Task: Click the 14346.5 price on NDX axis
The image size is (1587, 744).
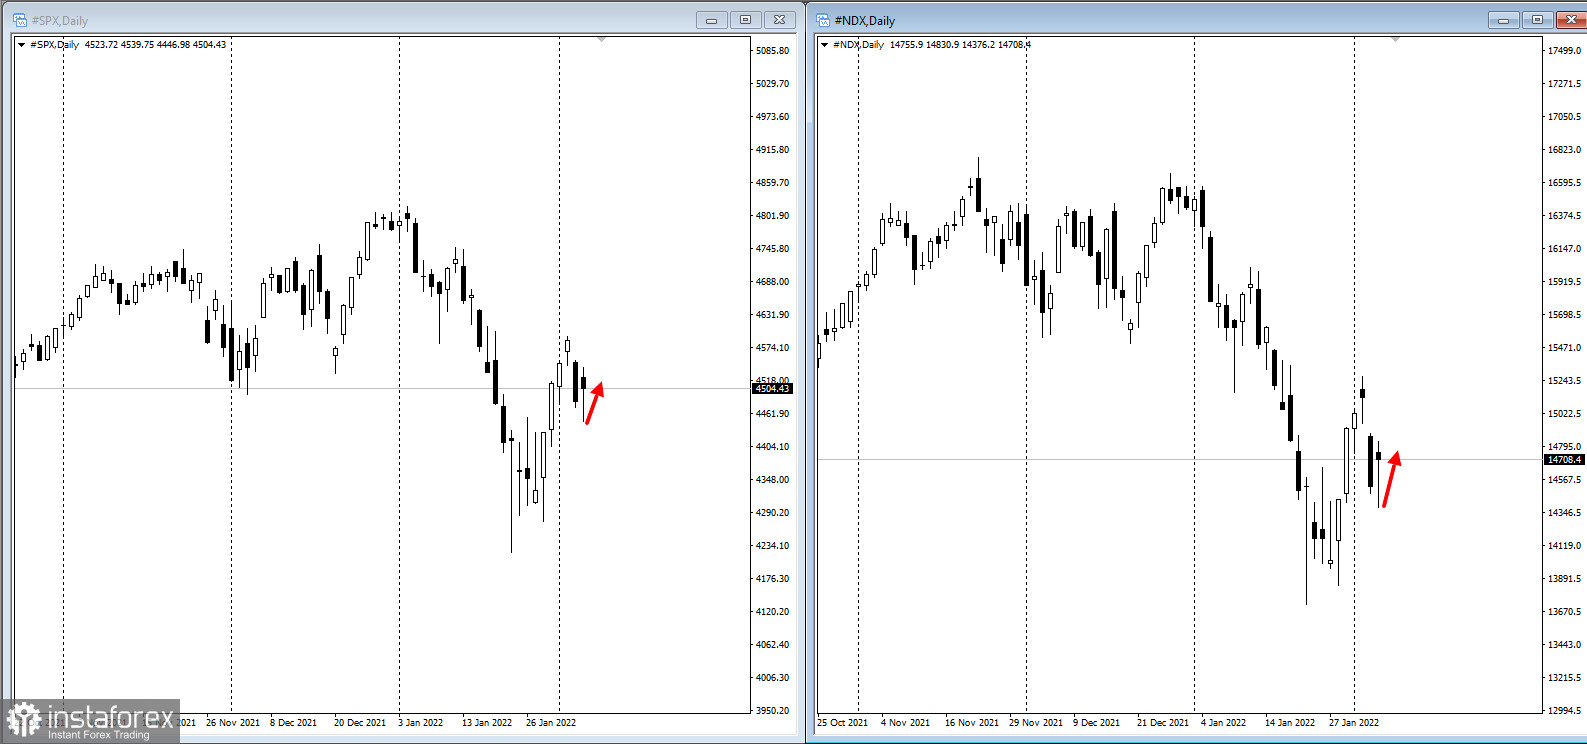Action: click(1564, 513)
